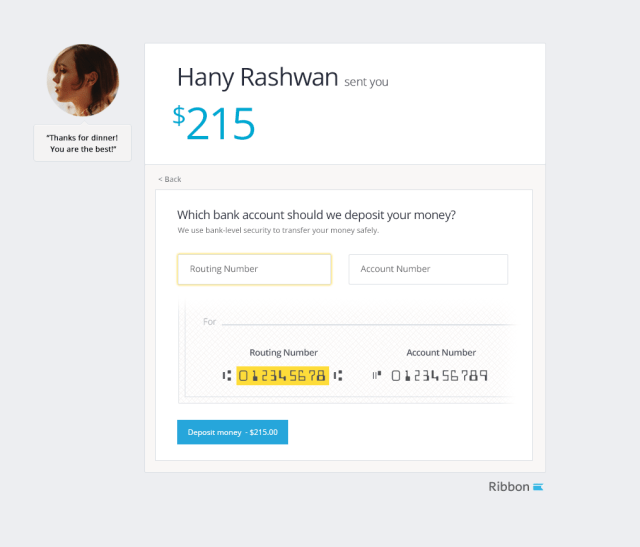
Task: Click the "Thanks for dinner!" message bubble
Action: (82, 143)
